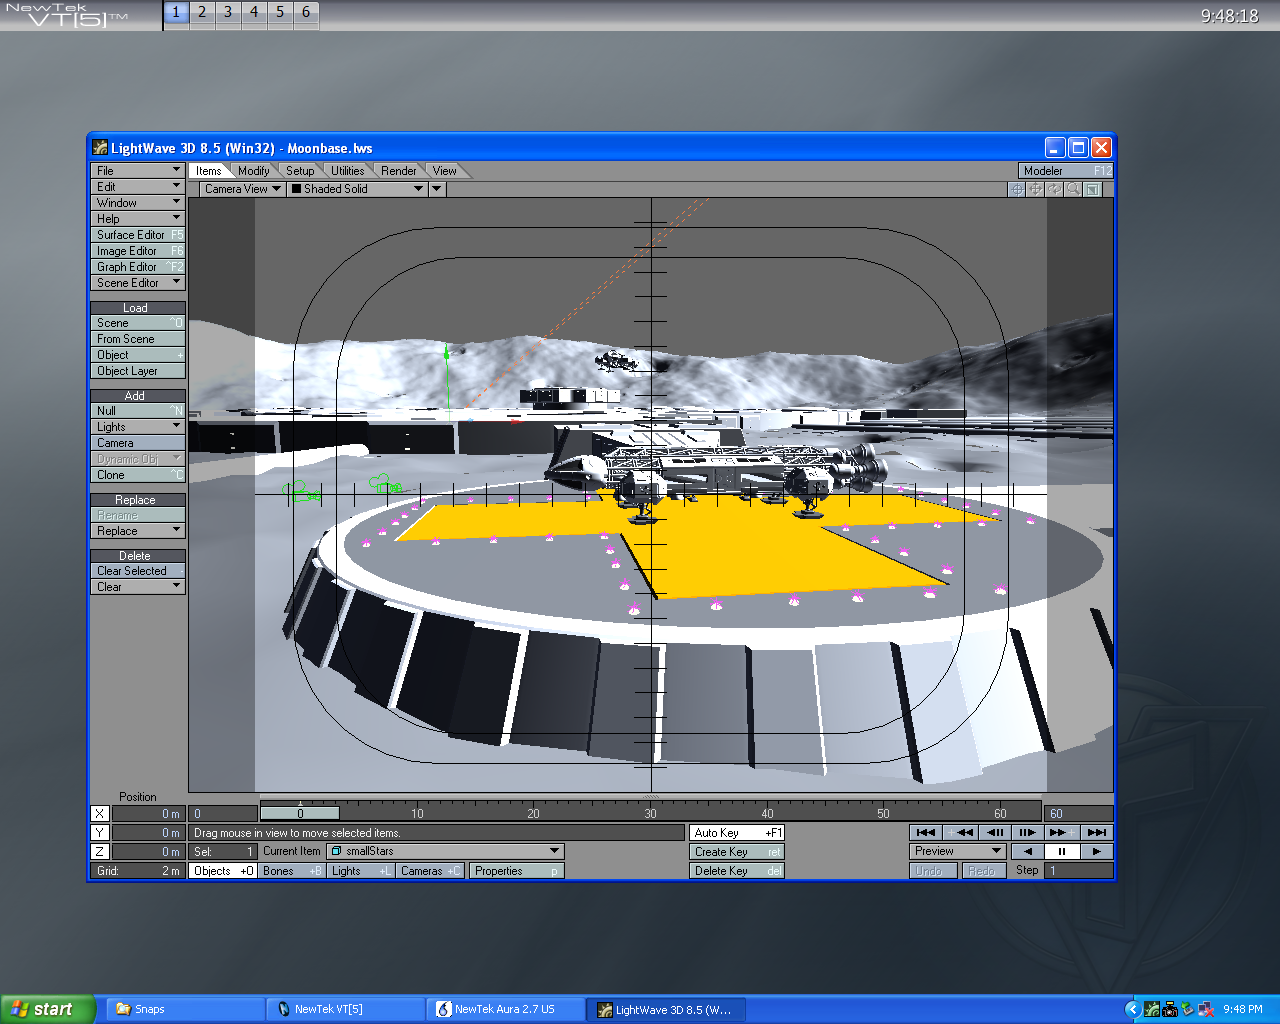Click Create Key button

[737, 852]
